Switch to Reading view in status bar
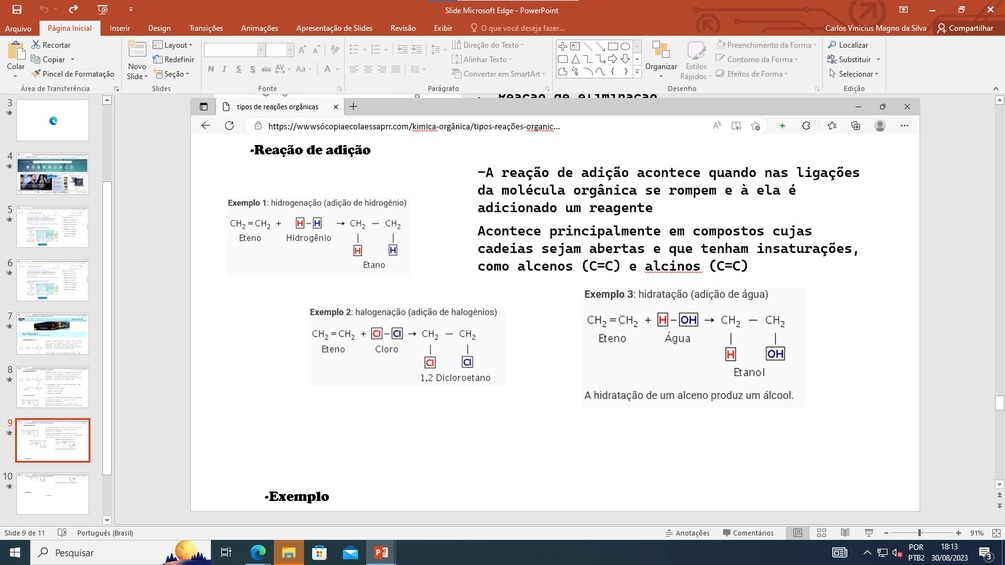 [845, 533]
